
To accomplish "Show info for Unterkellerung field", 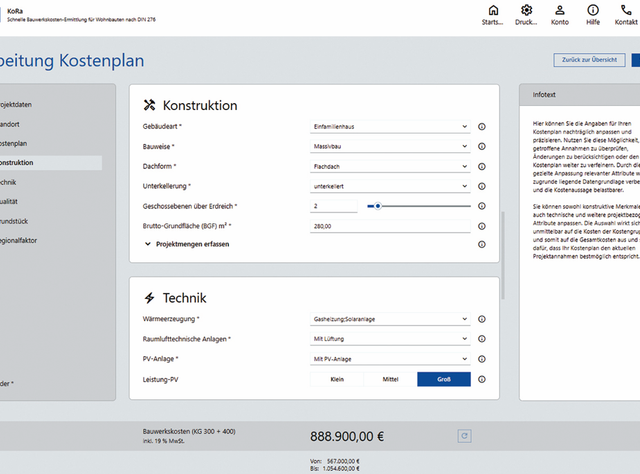I will coord(482,186).
